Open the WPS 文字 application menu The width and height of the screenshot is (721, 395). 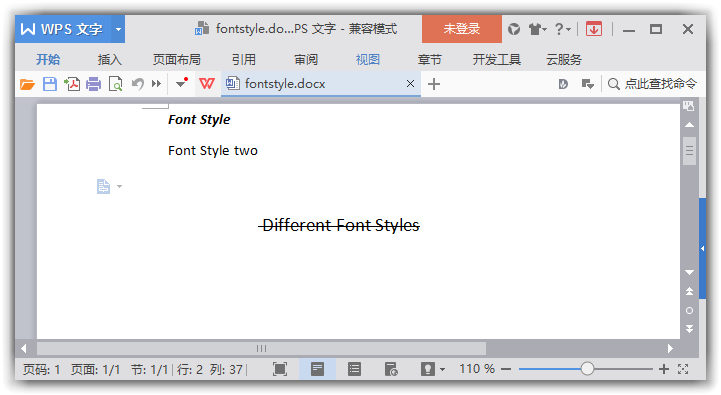(63, 29)
